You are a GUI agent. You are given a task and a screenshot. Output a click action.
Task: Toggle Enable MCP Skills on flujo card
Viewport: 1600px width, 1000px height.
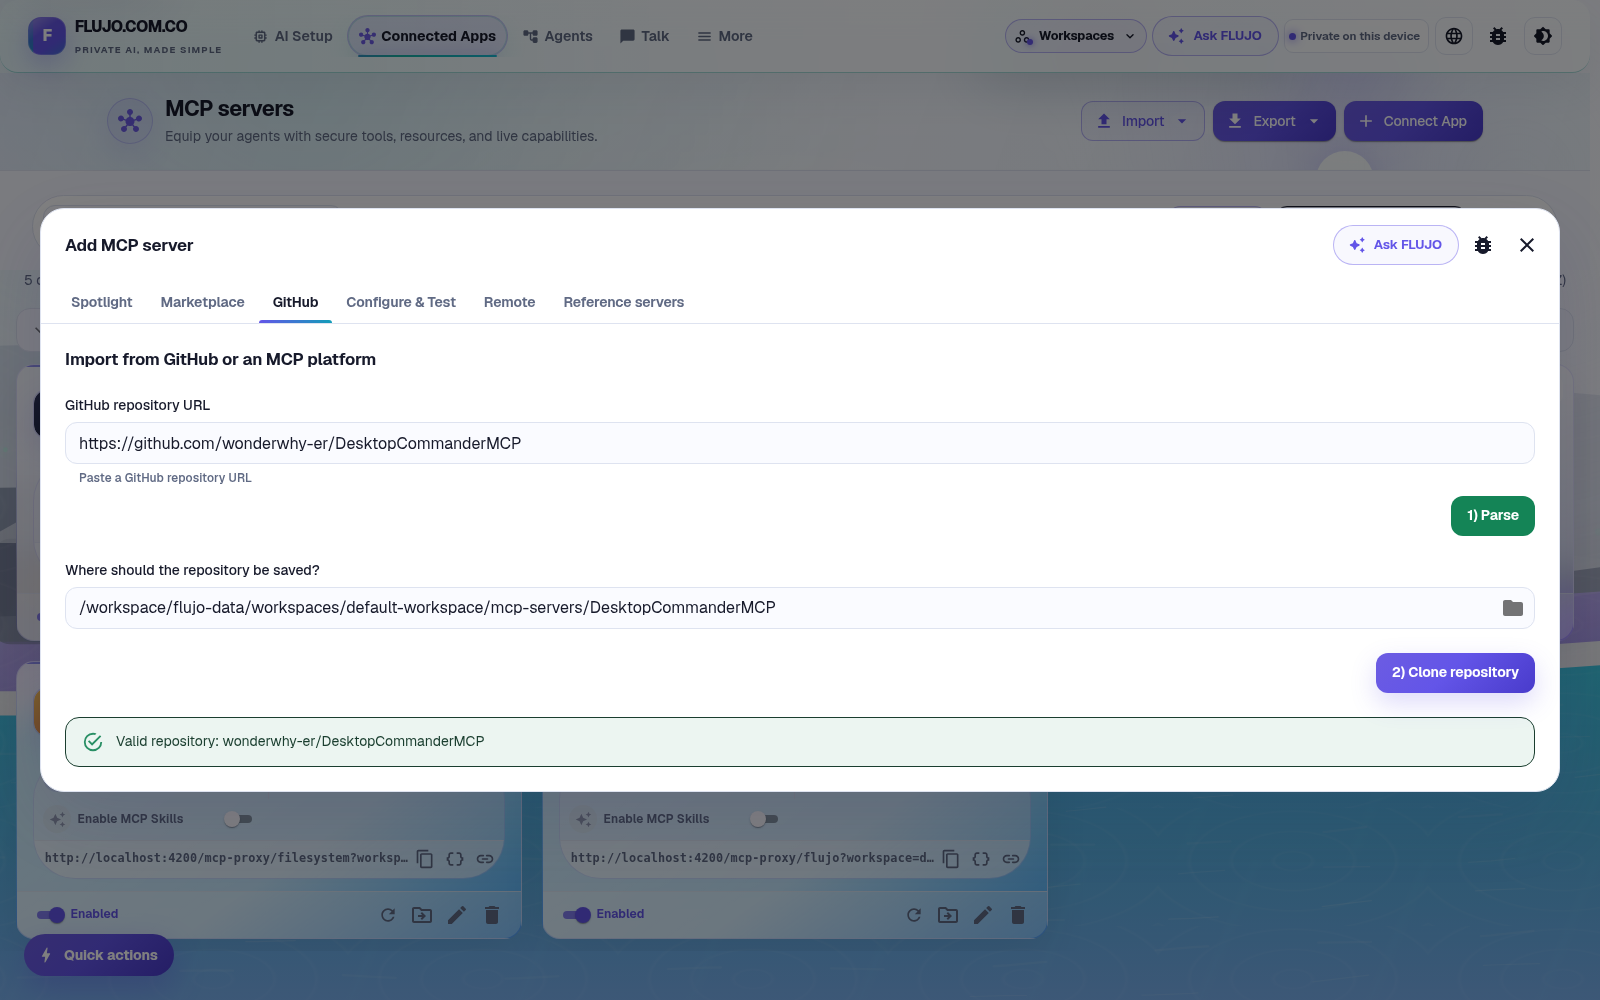(764, 819)
